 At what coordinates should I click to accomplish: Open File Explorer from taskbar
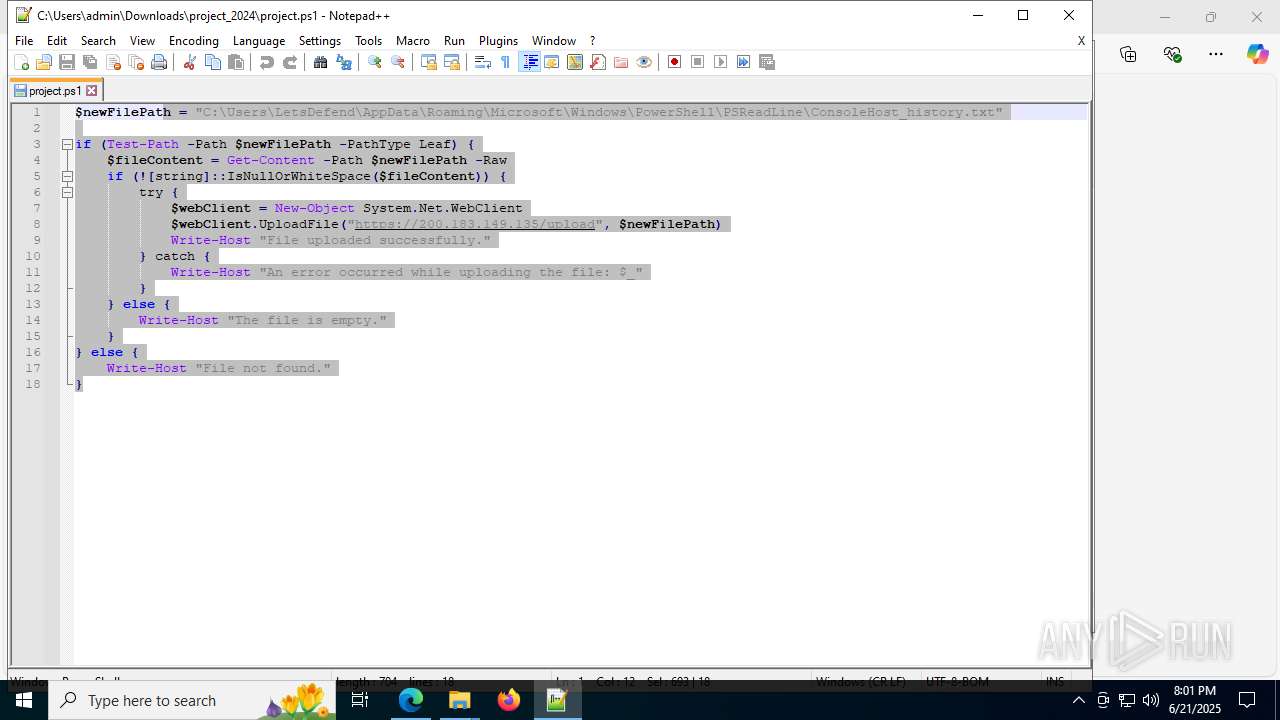click(x=460, y=700)
